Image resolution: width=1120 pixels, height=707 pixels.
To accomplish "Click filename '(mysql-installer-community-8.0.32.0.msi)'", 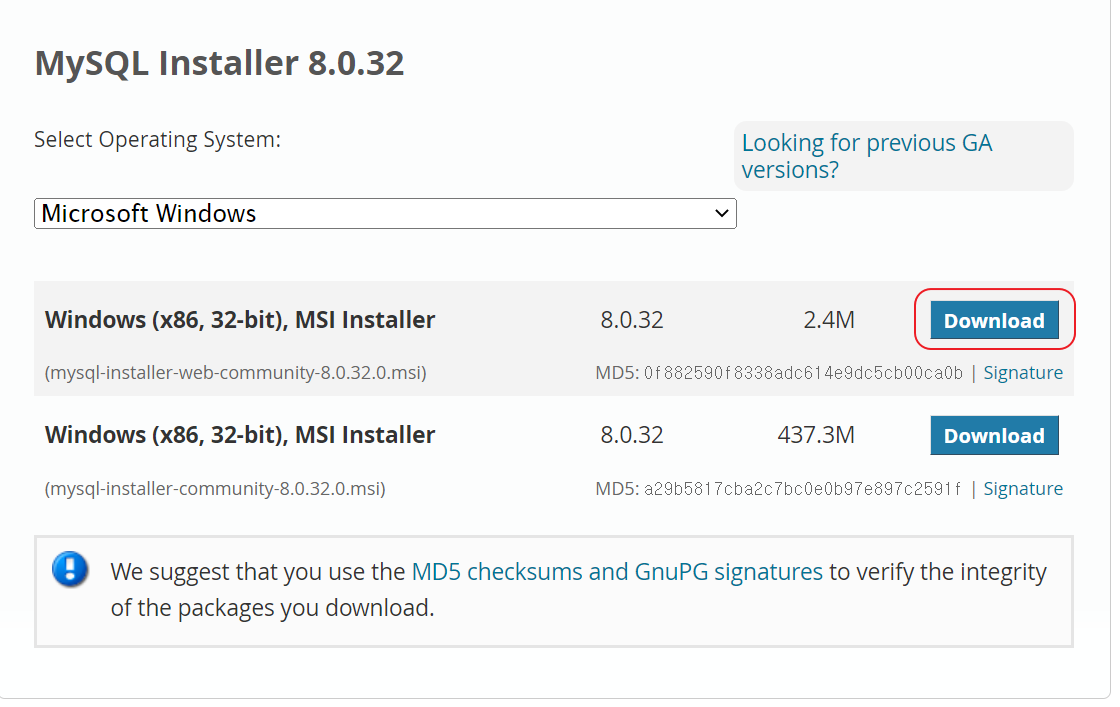I will click(x=215, y=488).
